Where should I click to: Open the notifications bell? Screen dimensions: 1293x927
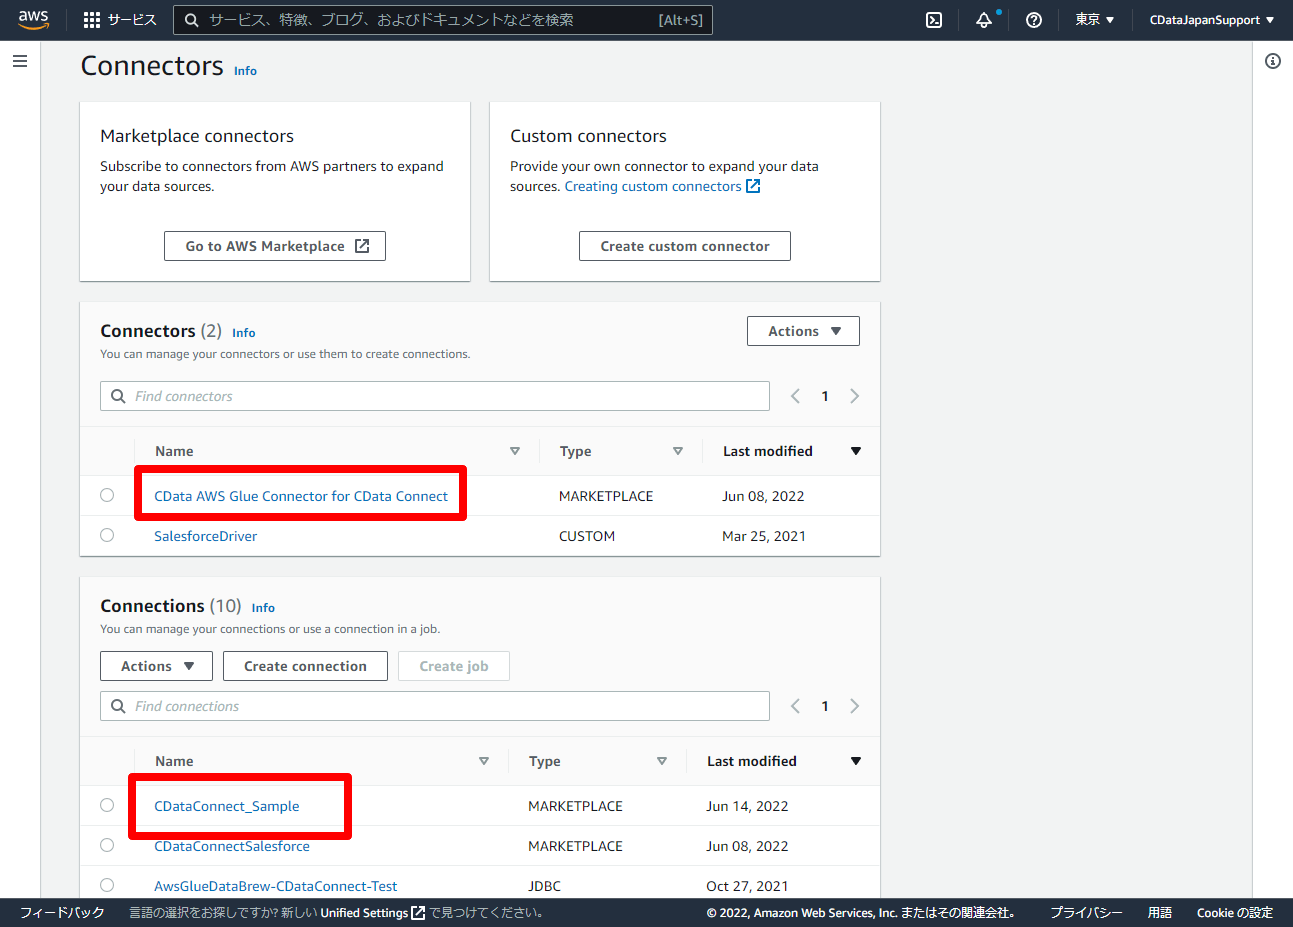point(984,20)
